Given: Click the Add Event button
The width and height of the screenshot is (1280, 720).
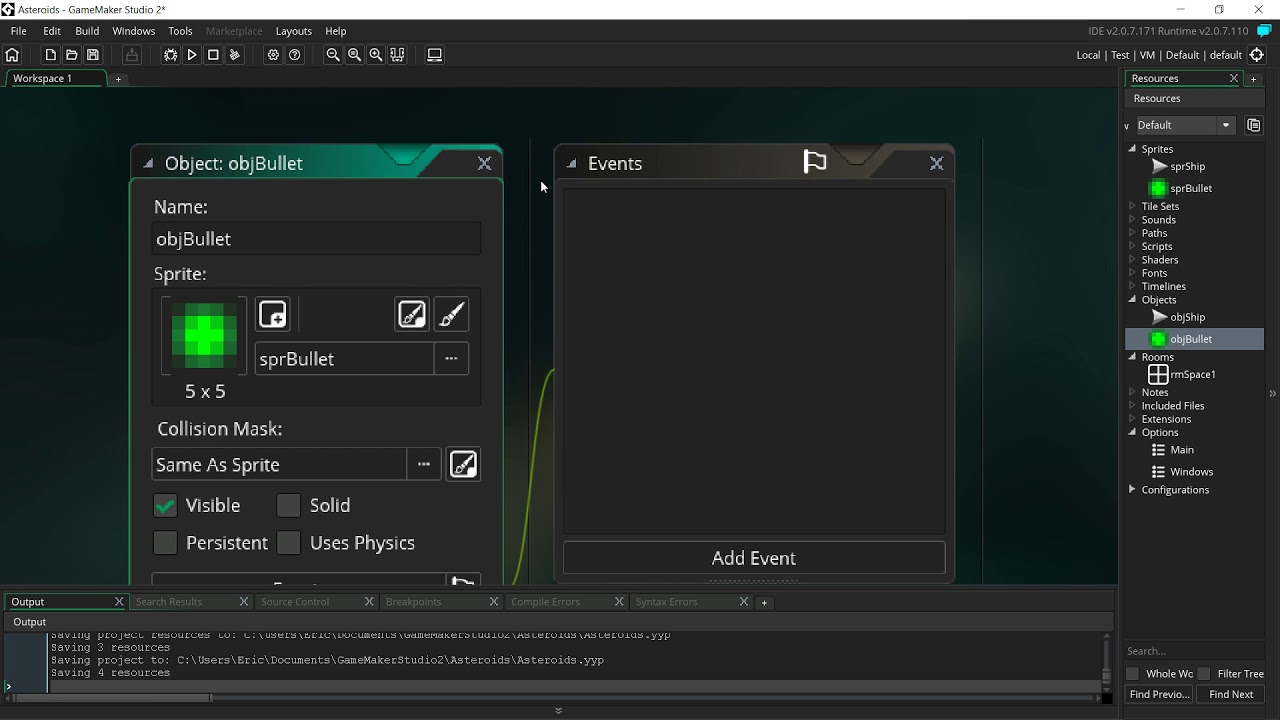Looking at the screenshot, I should point(754,558).
